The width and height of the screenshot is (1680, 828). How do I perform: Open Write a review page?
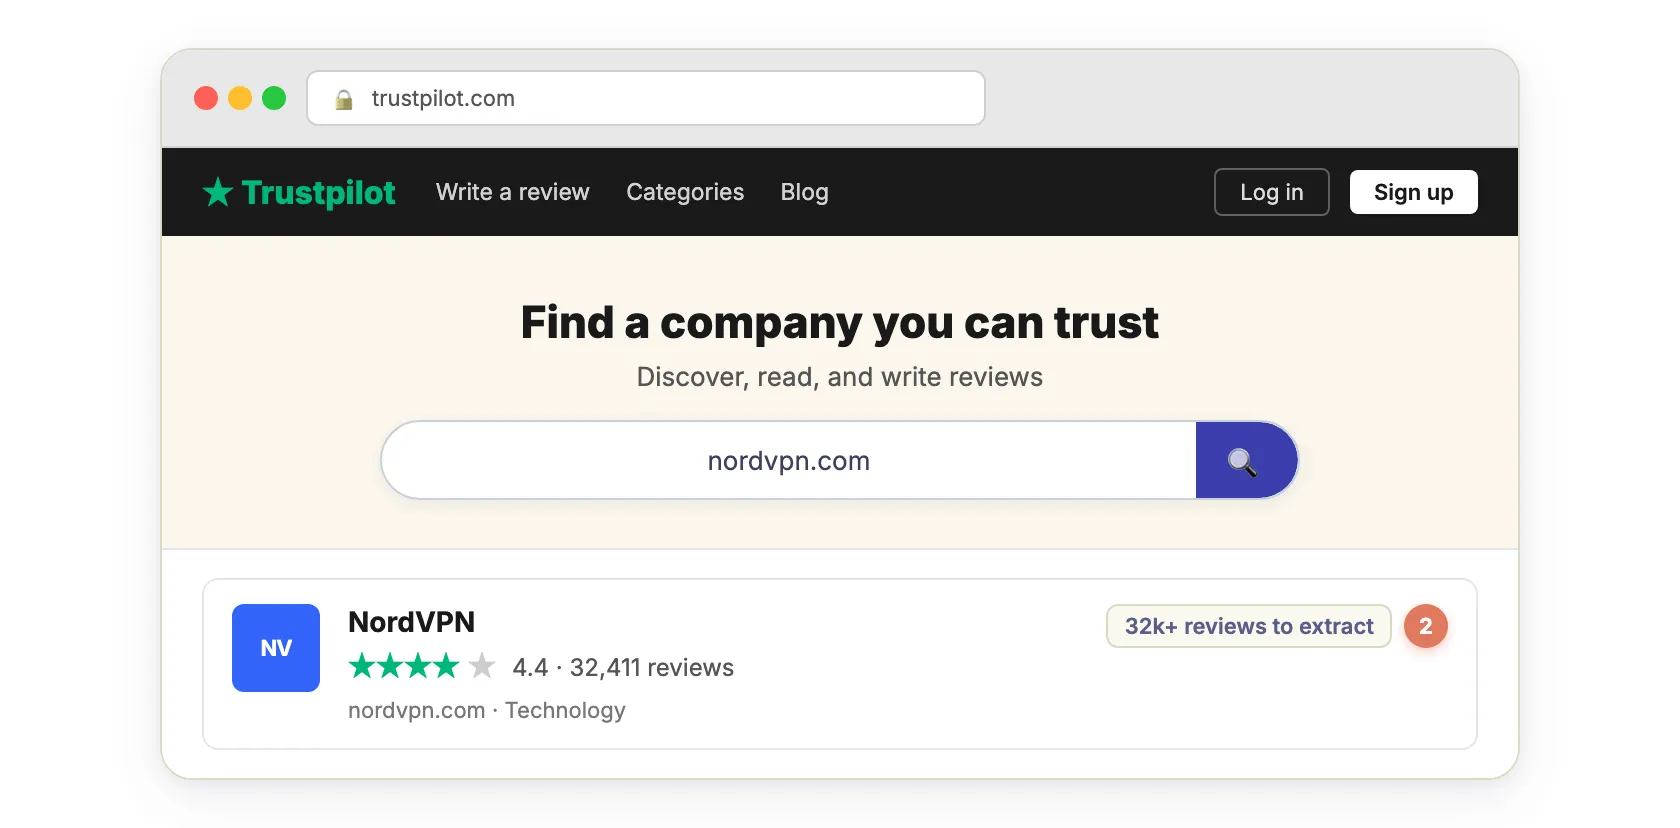[513, 192]
